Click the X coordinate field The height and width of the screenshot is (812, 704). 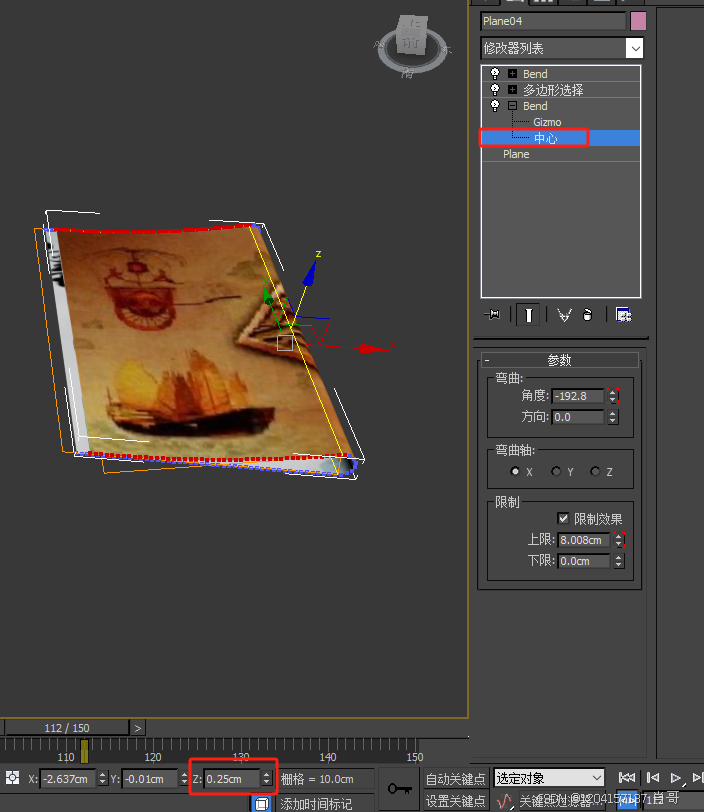68,778
